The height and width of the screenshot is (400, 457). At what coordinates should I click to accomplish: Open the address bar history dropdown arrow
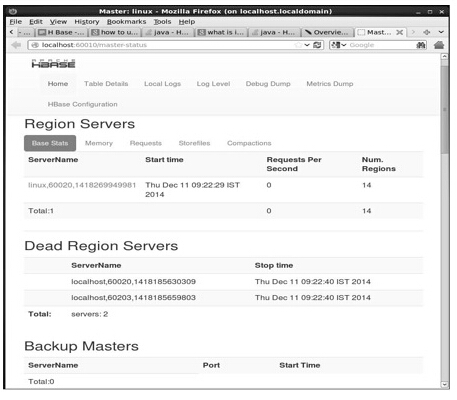point(307,45)
